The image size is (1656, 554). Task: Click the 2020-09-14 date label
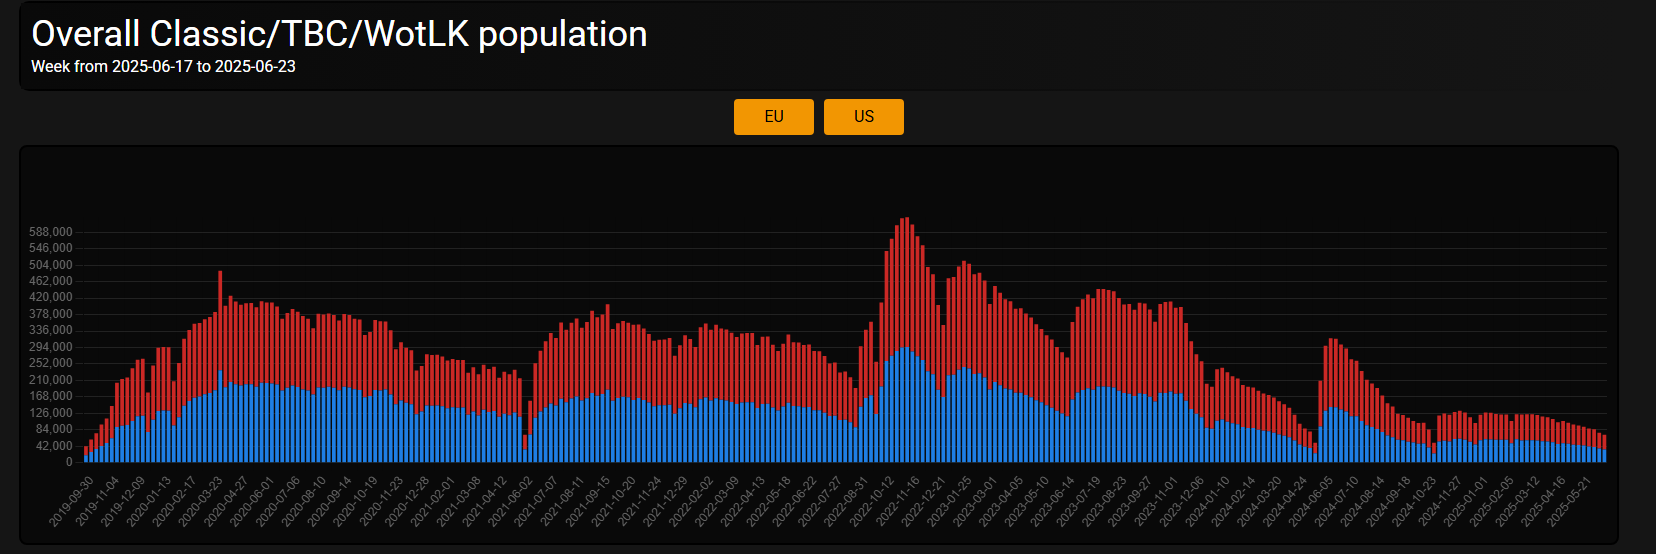pos(329,501)
